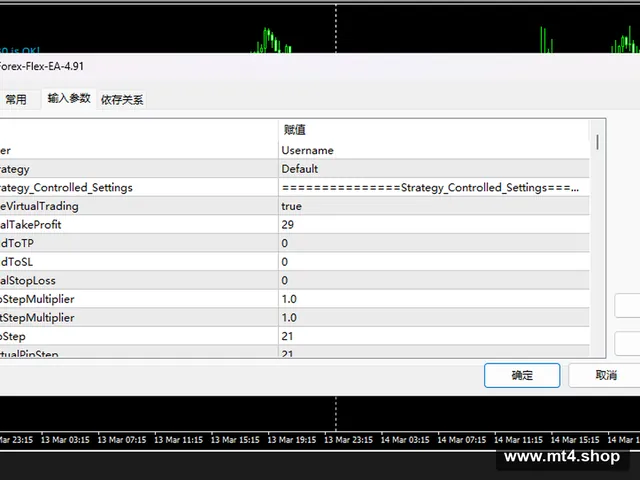Select the 输入参数 tab
This screenshot has width=640, height=480.
(69, 98)
